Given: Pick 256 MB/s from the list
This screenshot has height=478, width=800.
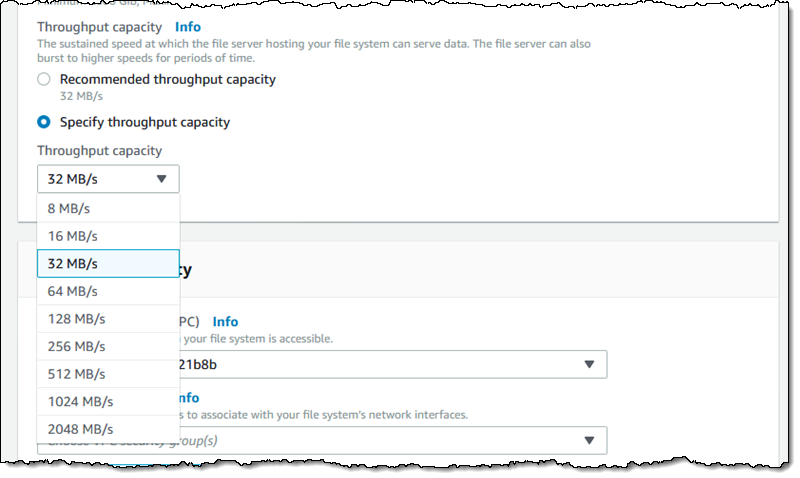Looking at the screenshot, I should [108, 346].
